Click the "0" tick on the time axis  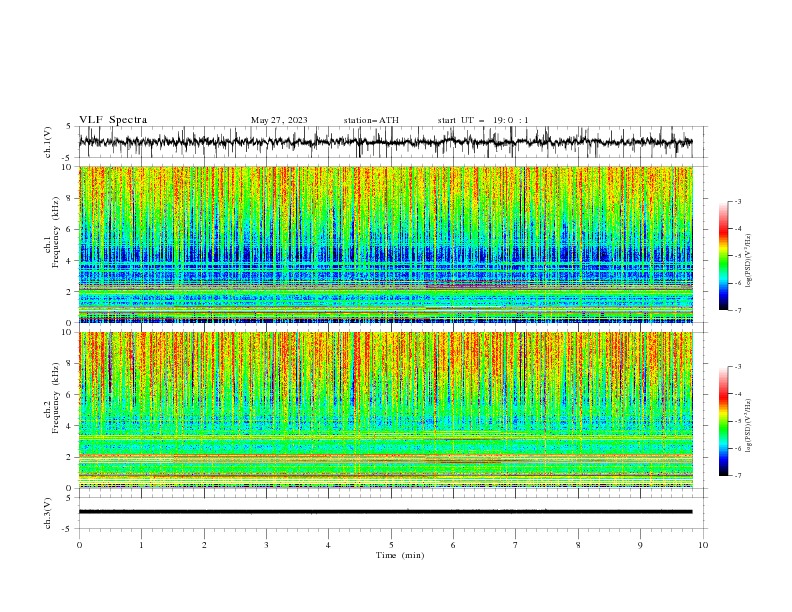pyautogui.click(x=79, y=545)
